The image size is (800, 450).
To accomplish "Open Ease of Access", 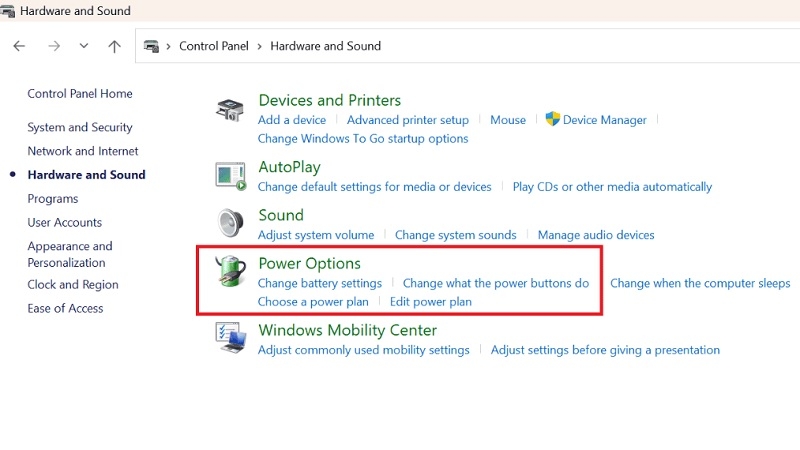I will (65, 308).
